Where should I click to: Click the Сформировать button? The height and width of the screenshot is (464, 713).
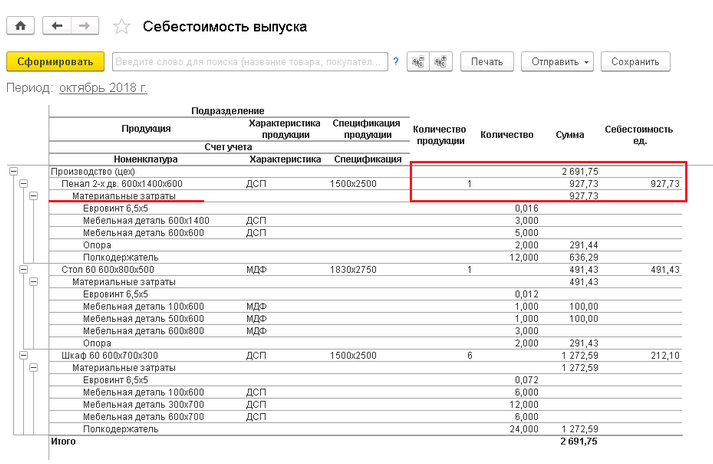click(x=56, y=62)
